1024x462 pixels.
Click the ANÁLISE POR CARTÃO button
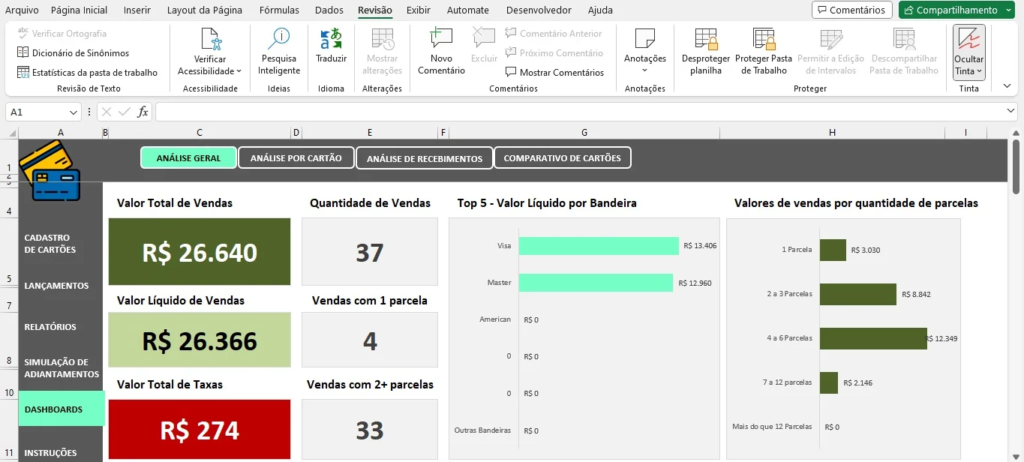[x=296, y=158]
